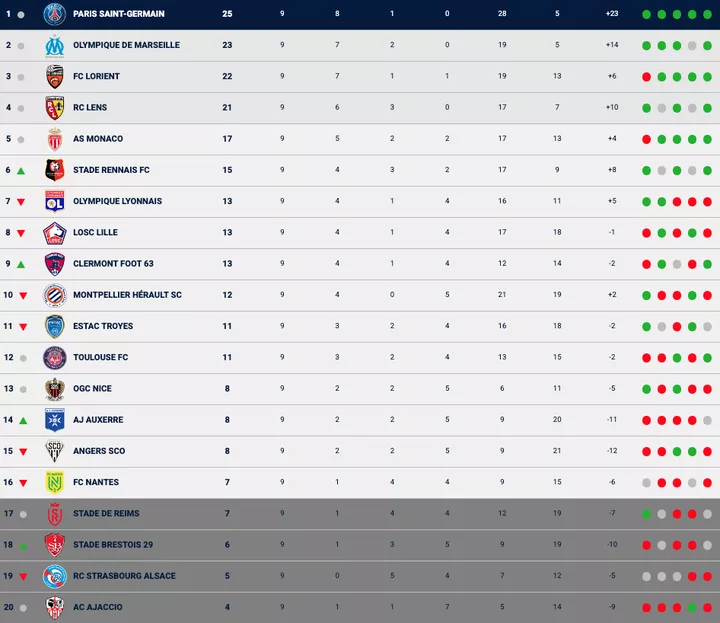Click the AS Monaco club logo
The image size is (720, 623).
(54, 139)
